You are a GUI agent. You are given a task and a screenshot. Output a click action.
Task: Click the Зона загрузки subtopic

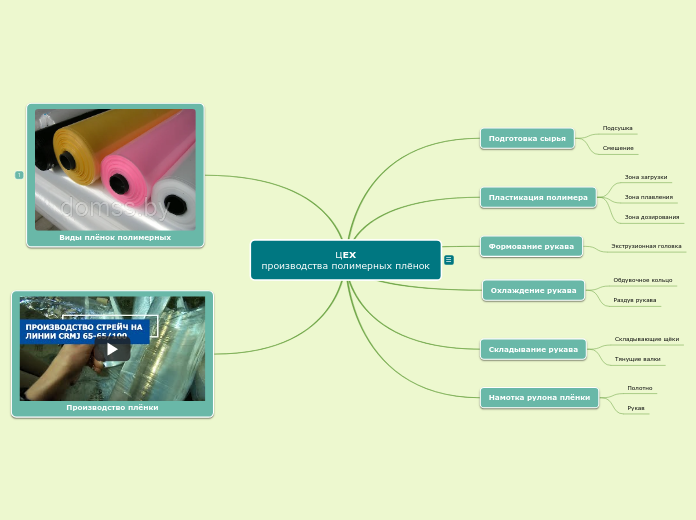pos(646,177)
